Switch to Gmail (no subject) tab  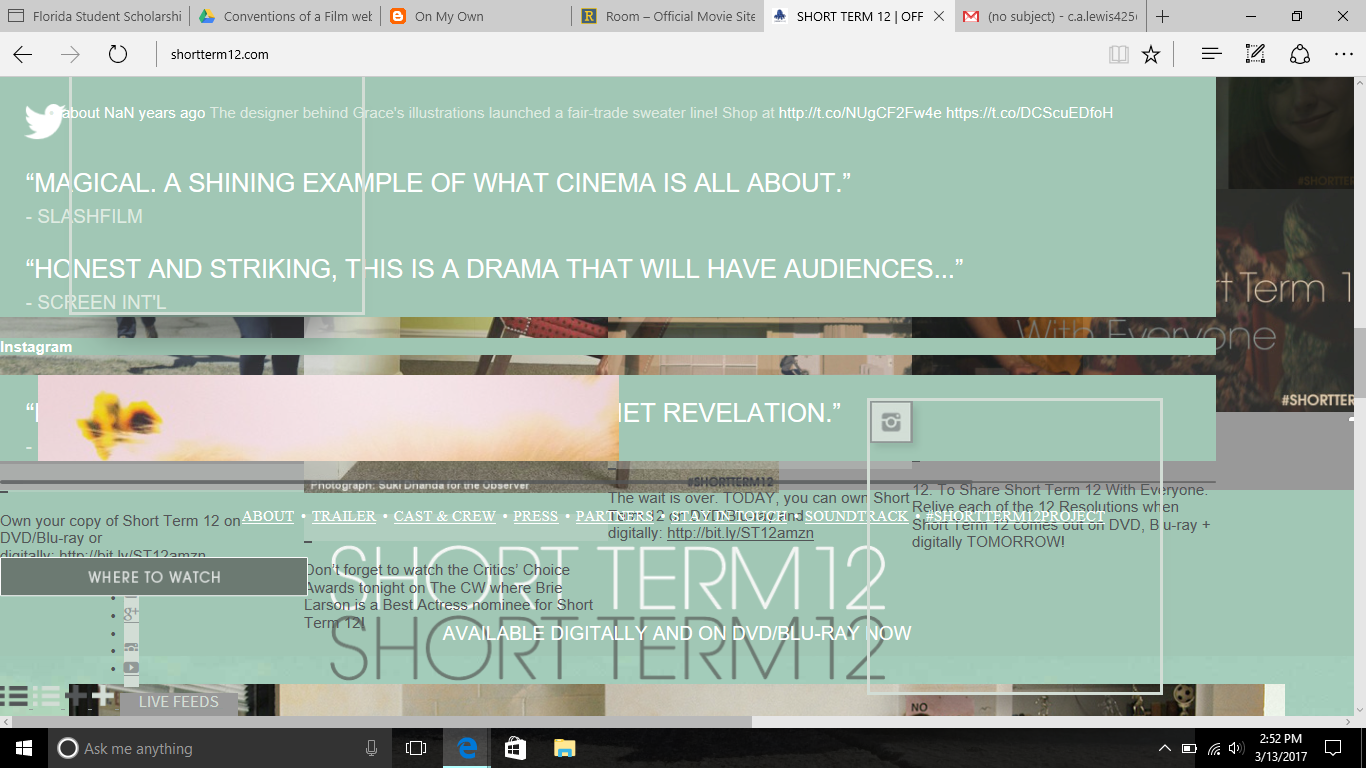coord(1050,16)
